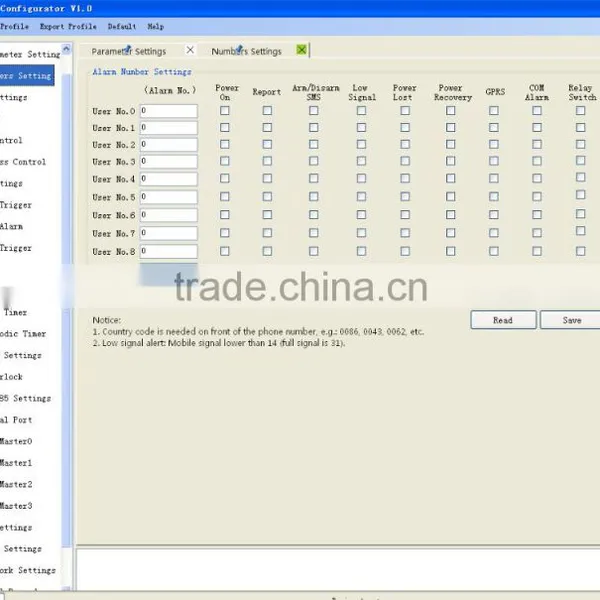Click the Read button
600x600 pixels.
pyautogui.click(x=503, y=320)
